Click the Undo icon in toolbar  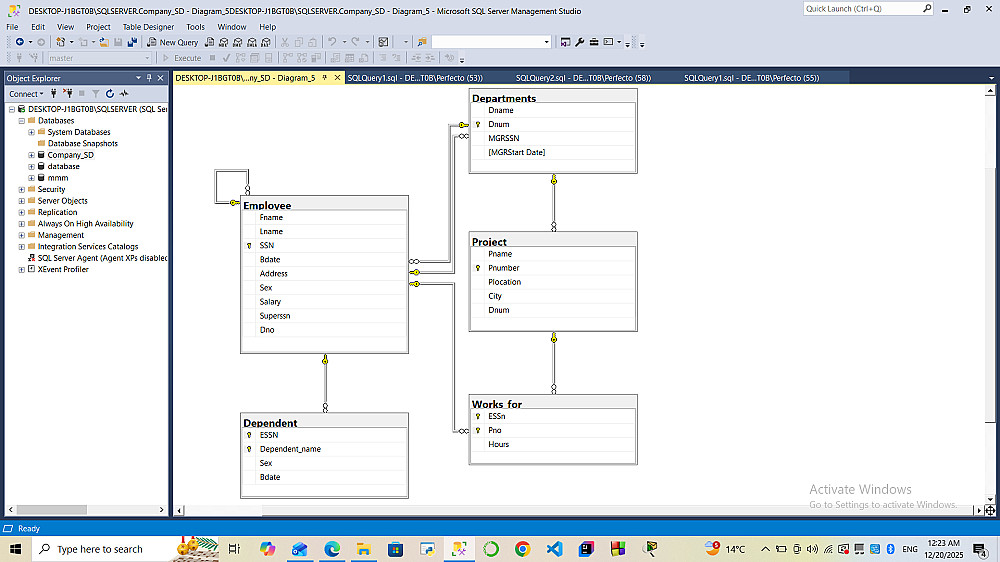(x=332, y=42)
